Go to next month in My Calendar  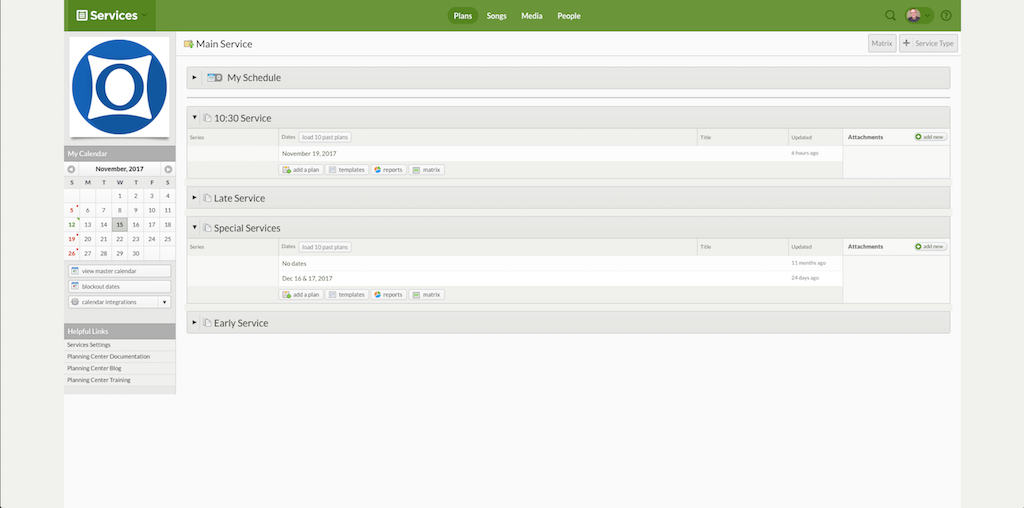[168, 169]
